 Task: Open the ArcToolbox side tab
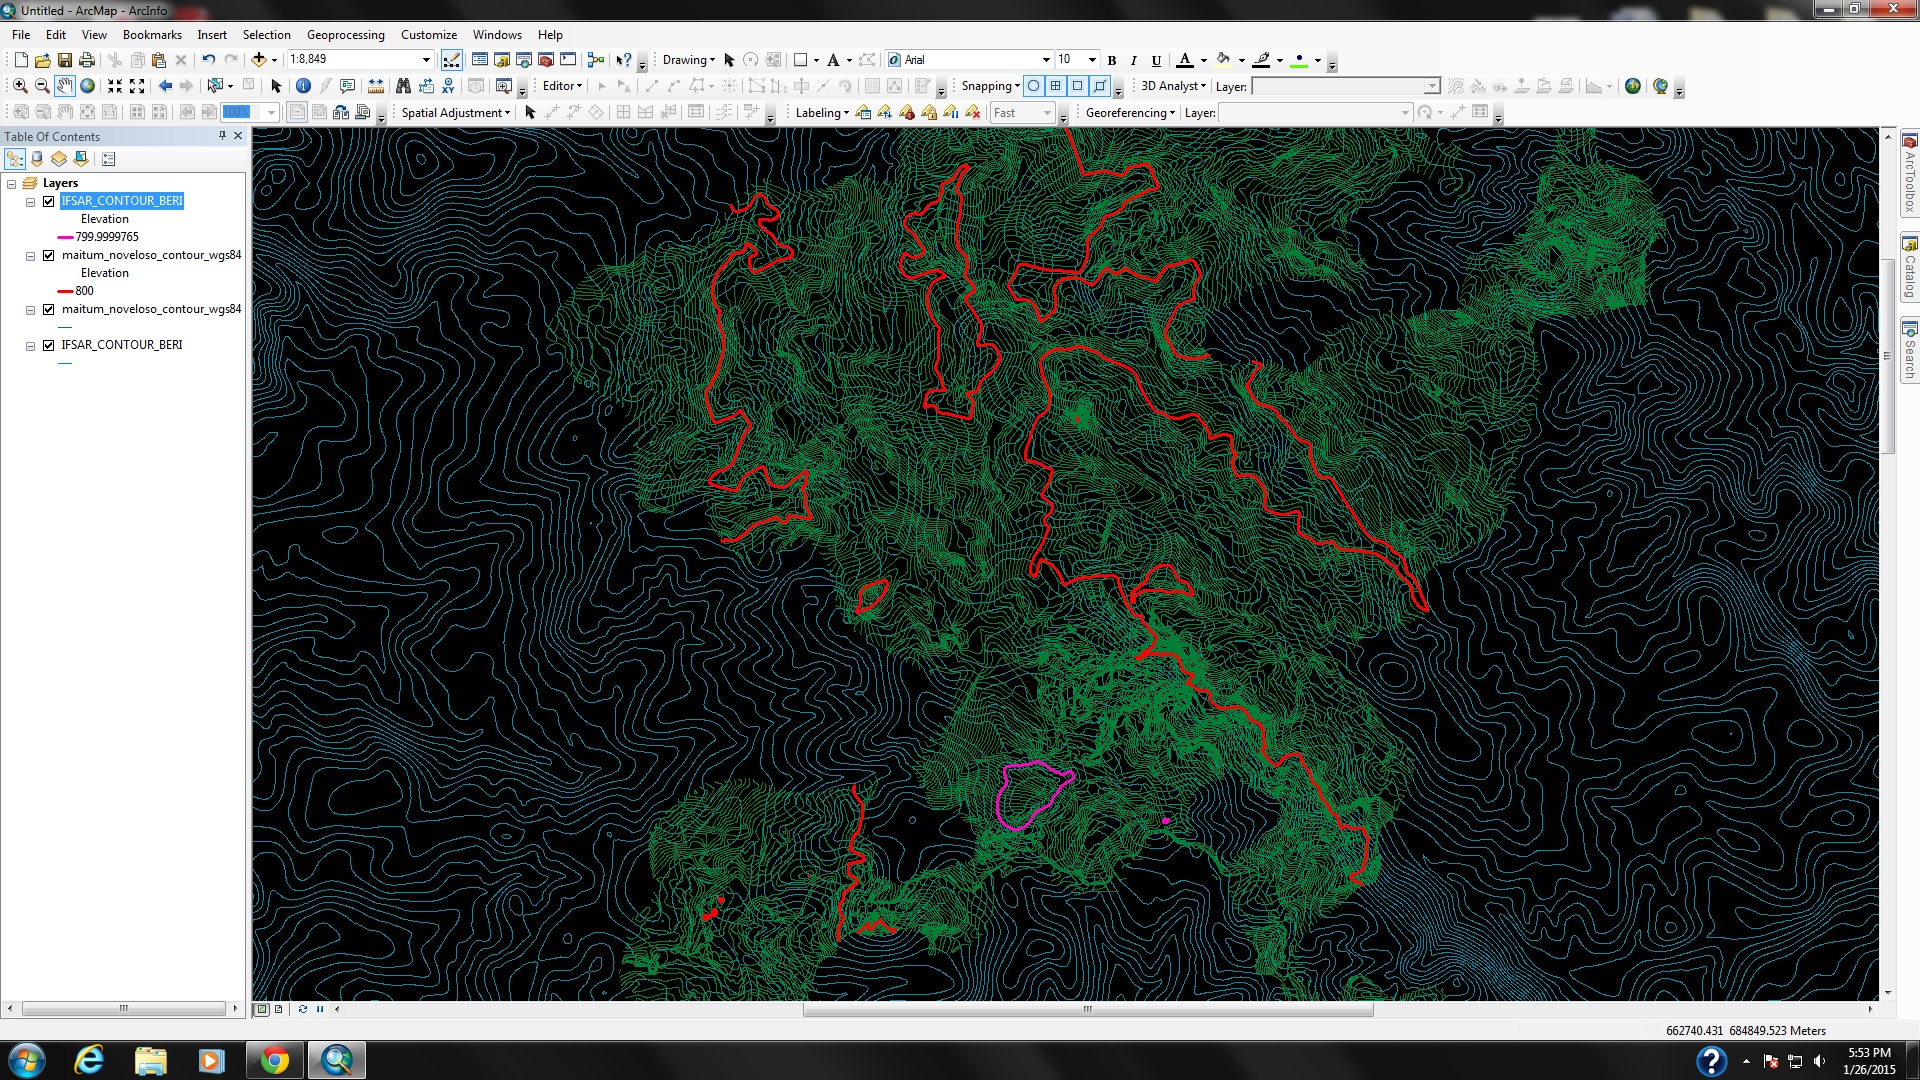tap(1909, 174)
